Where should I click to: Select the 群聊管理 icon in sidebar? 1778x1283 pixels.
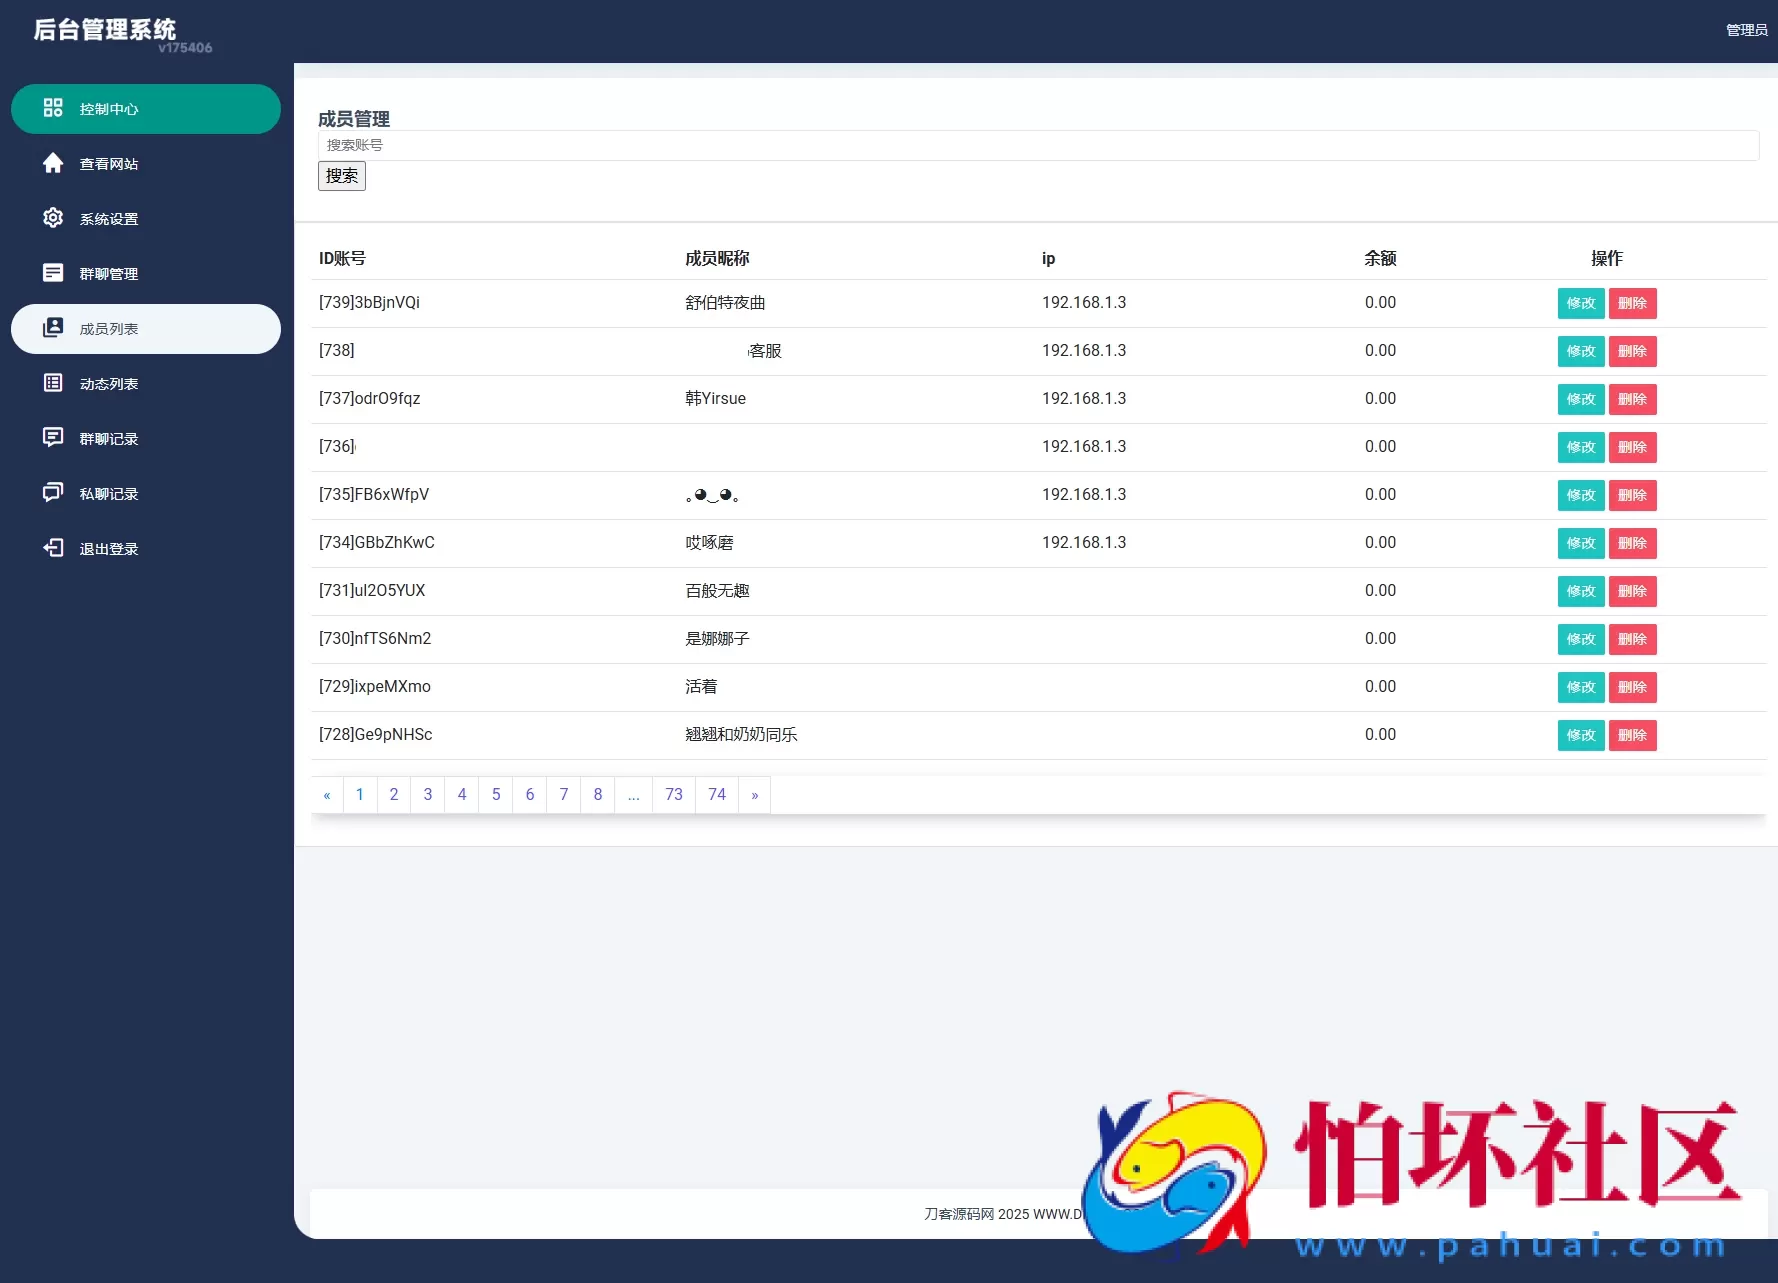pyautogui.click(x=54, y=273)
